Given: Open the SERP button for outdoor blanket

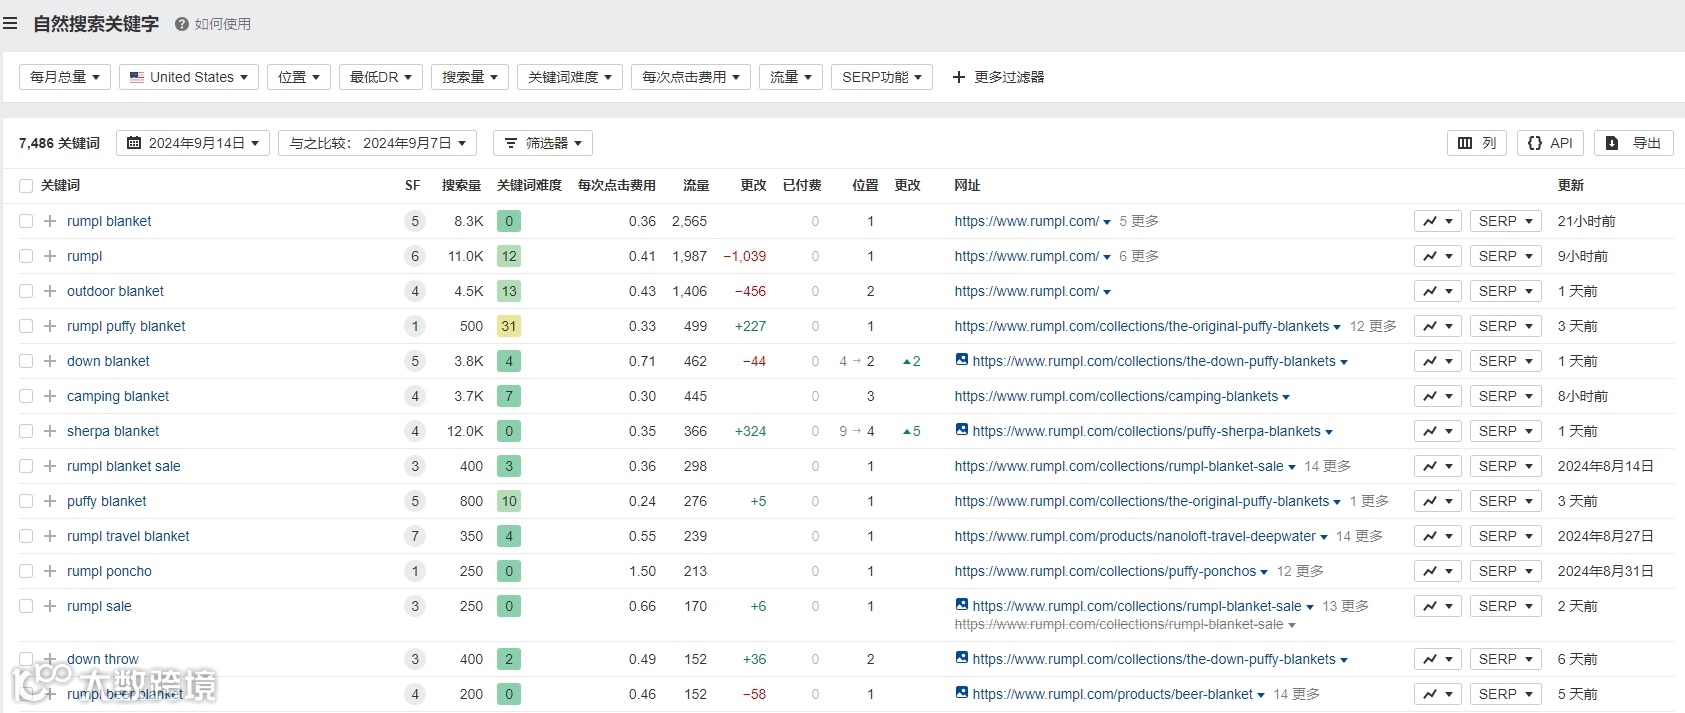Looking at the screenshot, I should pos(1506,291).
